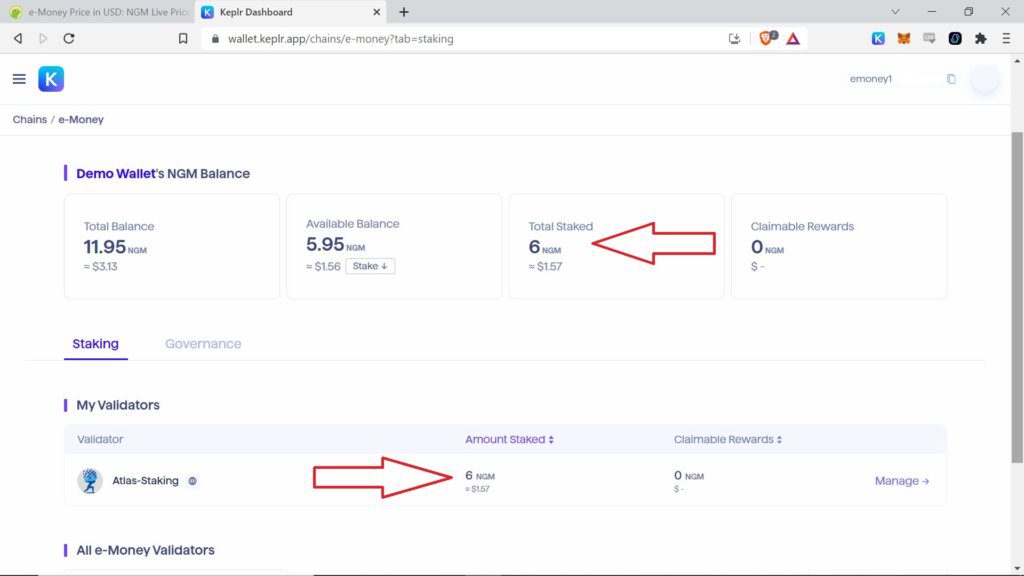Click the emoney1 address text
1024x576 pixels.
tap(871, 79)
